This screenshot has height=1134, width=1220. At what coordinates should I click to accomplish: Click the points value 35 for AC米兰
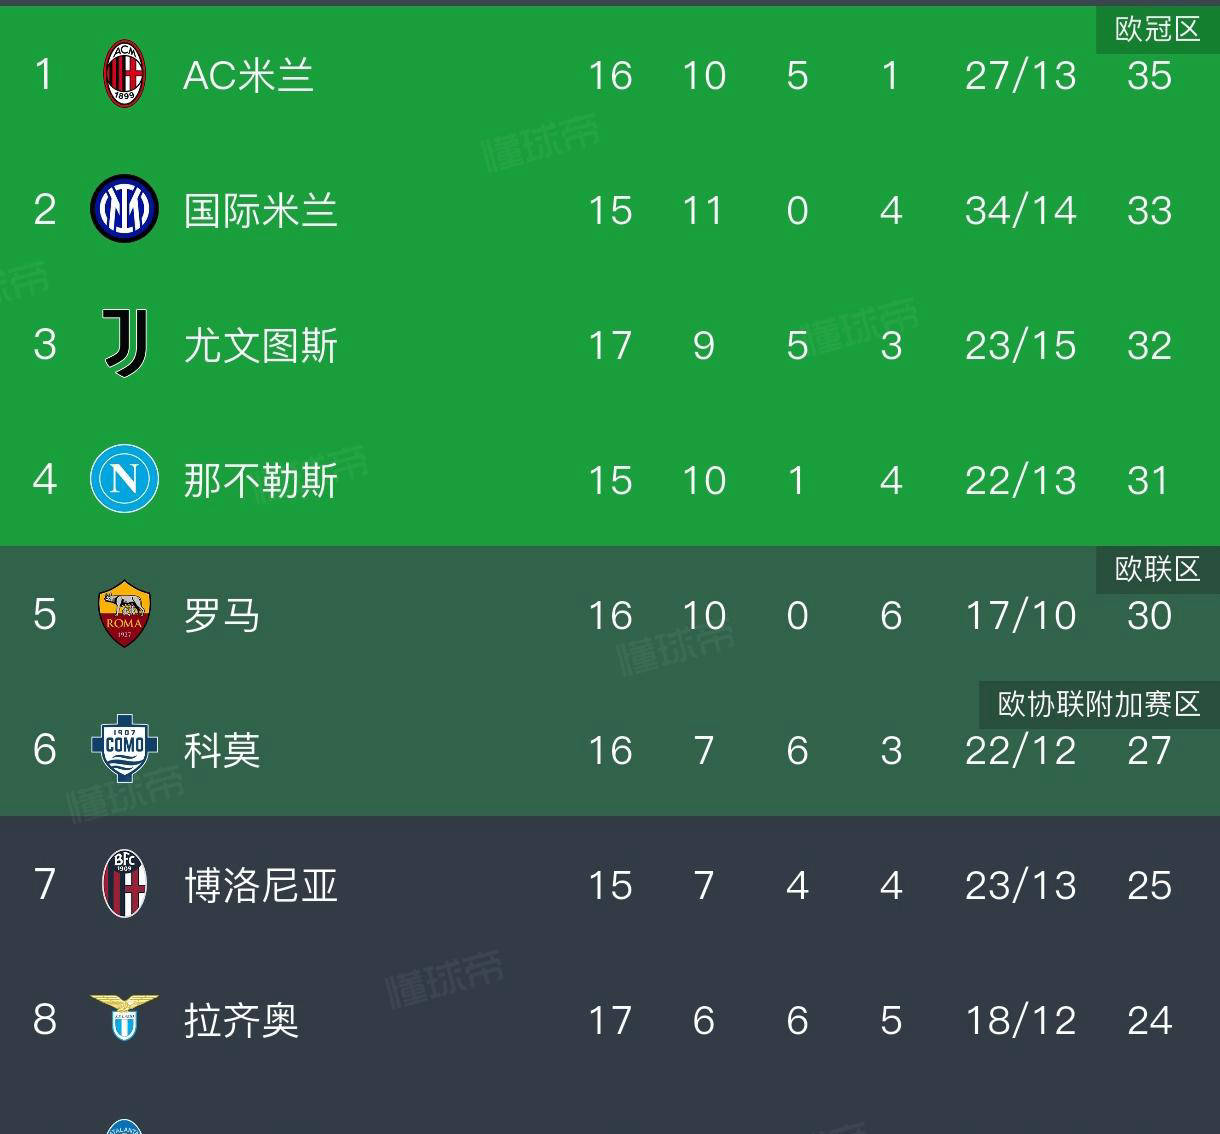(x=1151, y=75)
